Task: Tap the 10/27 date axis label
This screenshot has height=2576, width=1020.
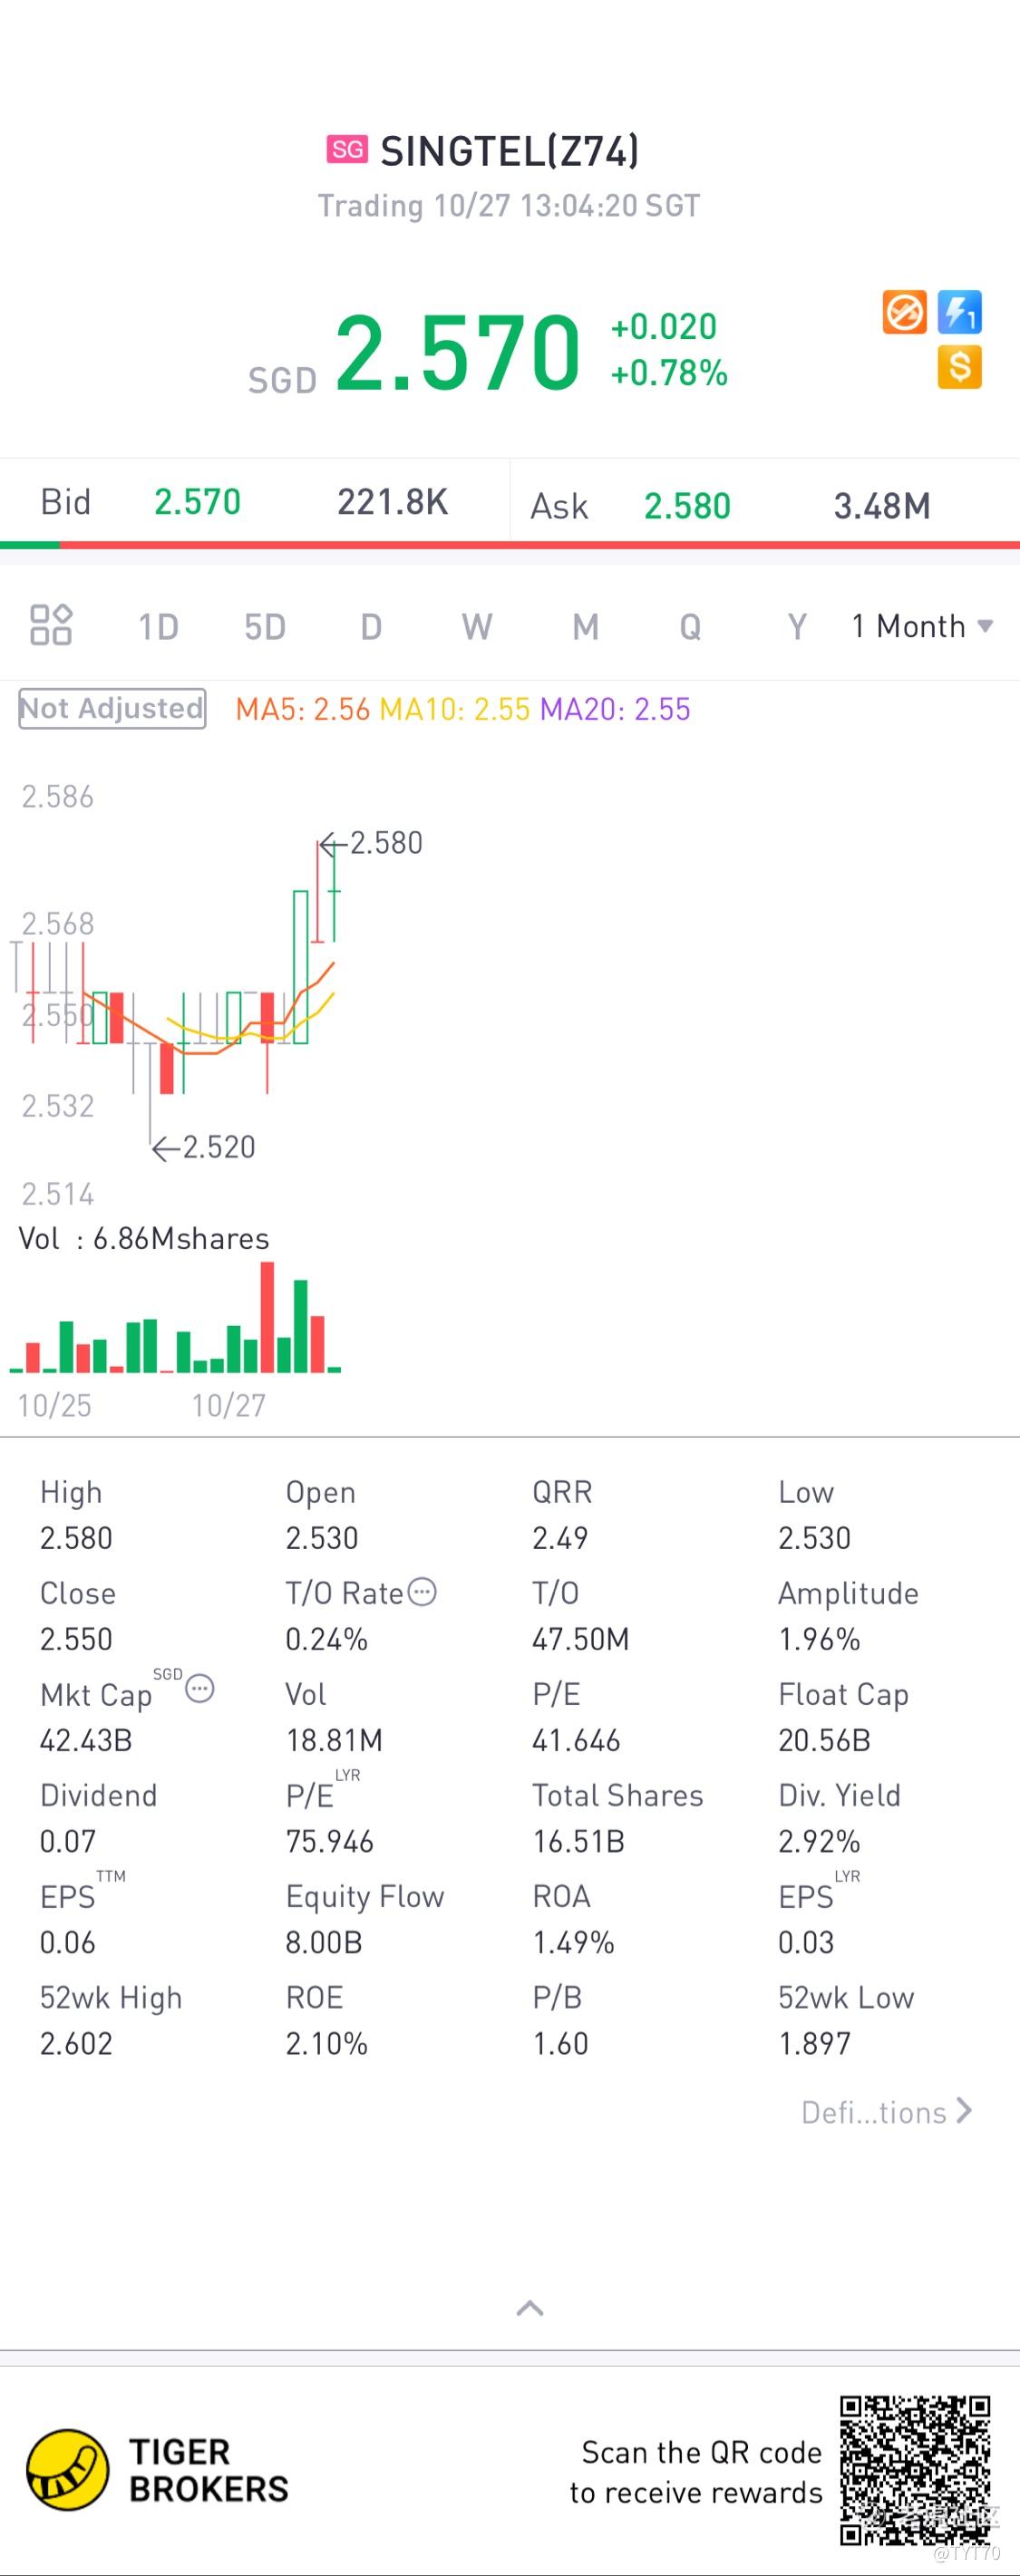Action: [229, 1405]
